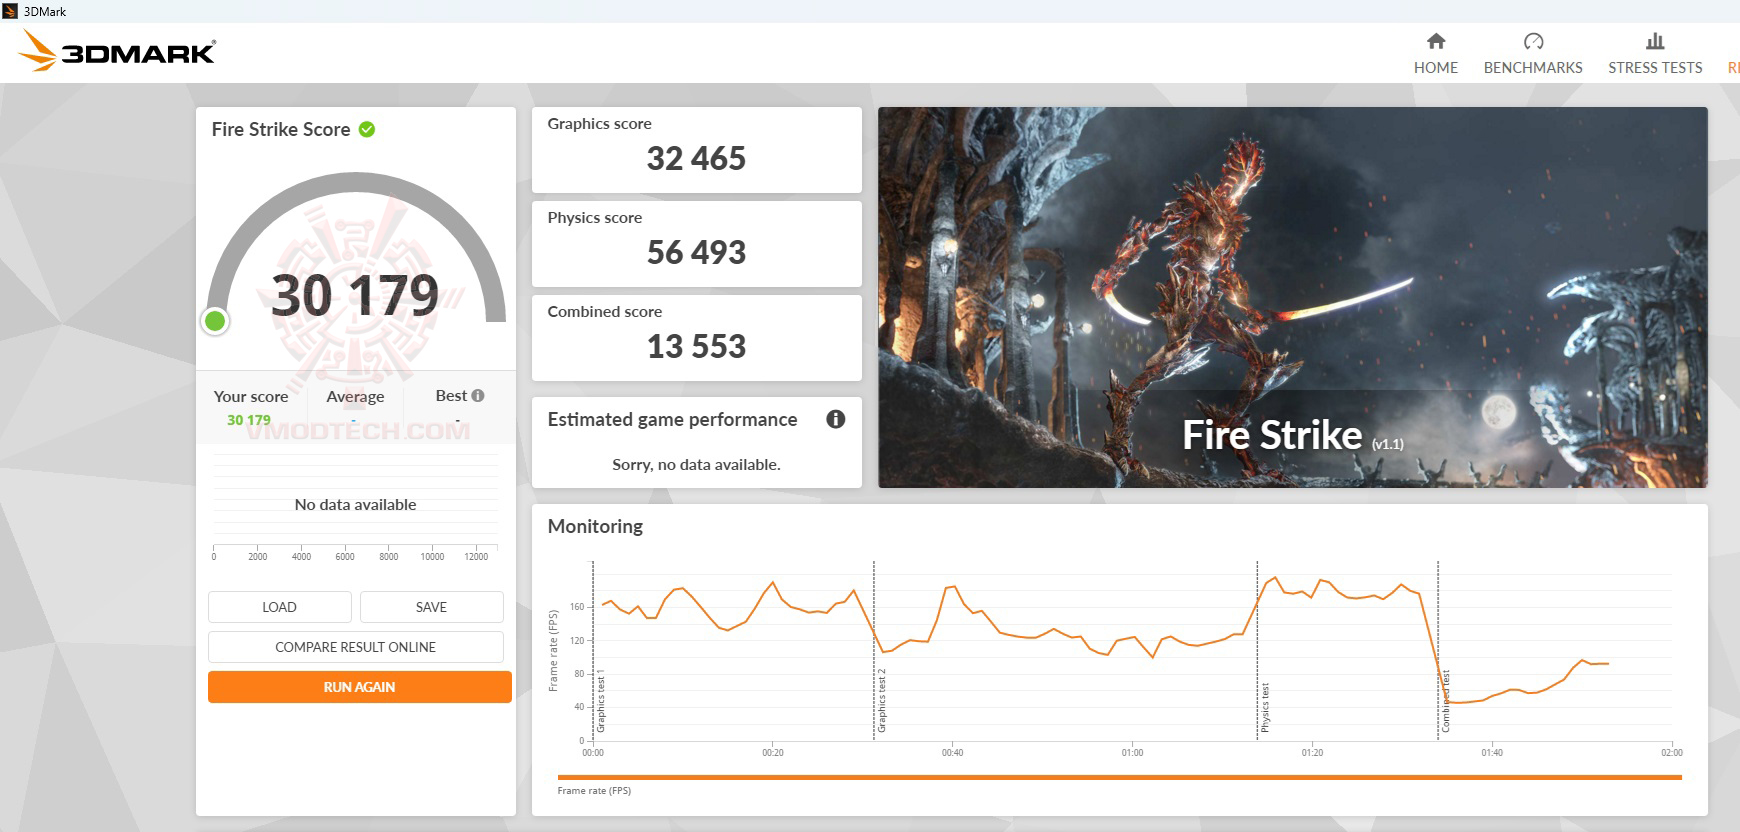Click the main score 30 179

coord(355,295)
